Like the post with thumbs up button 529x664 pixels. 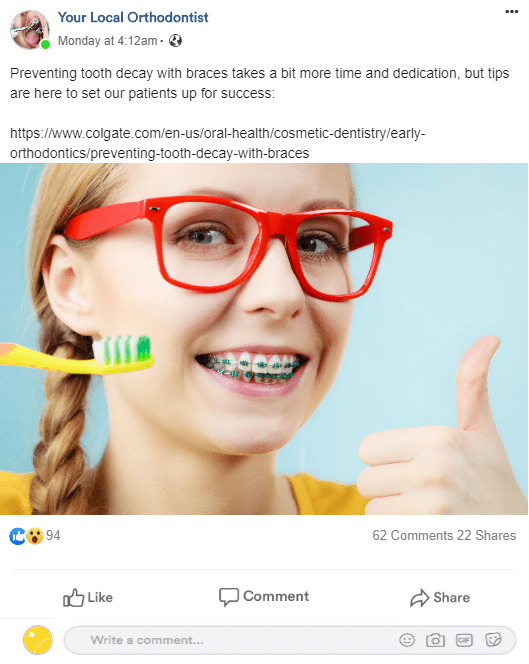(x=88, y=598)
